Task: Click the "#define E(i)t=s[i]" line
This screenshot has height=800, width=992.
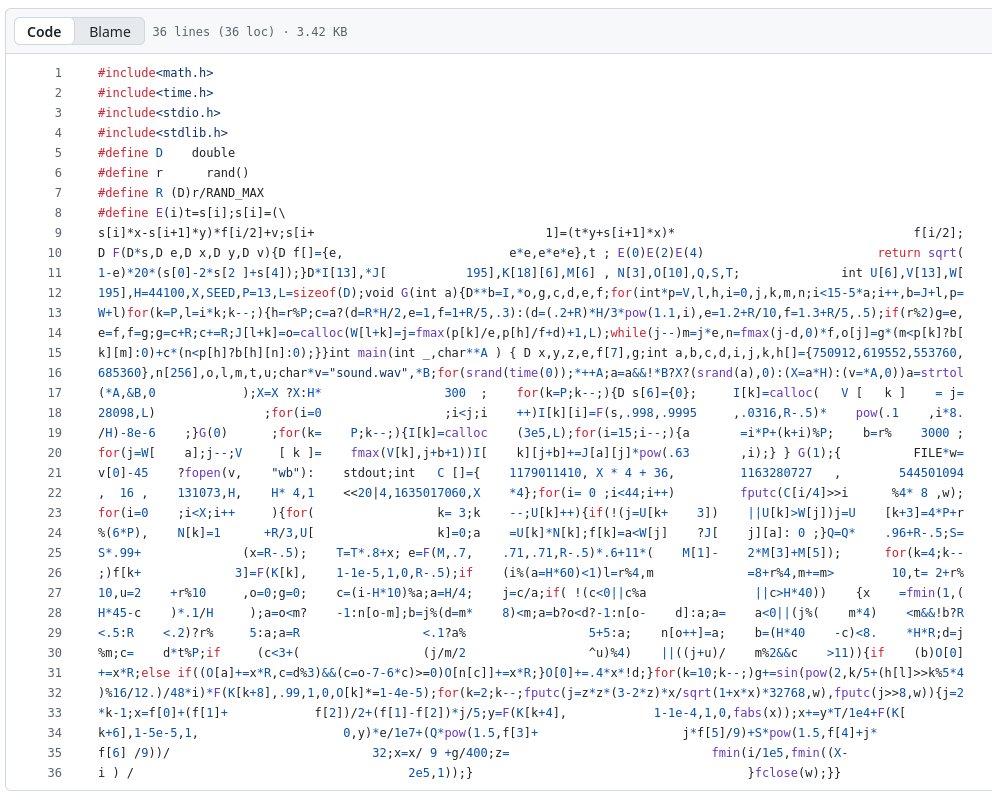Action: point(192,213)
